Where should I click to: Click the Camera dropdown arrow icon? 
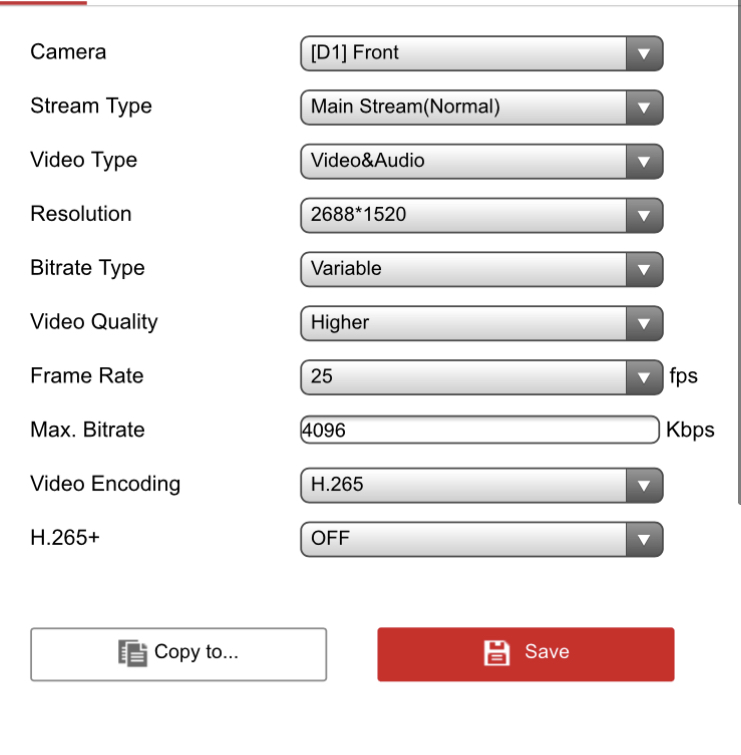tap(644, 53)
